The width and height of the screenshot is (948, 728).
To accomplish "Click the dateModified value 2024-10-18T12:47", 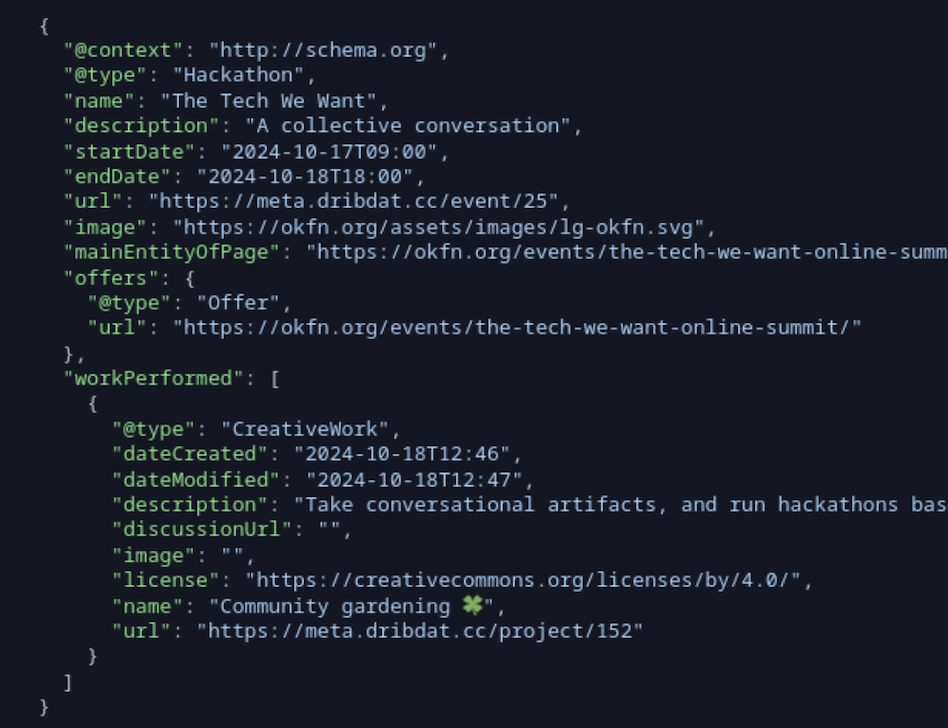I will click(420, 479).
